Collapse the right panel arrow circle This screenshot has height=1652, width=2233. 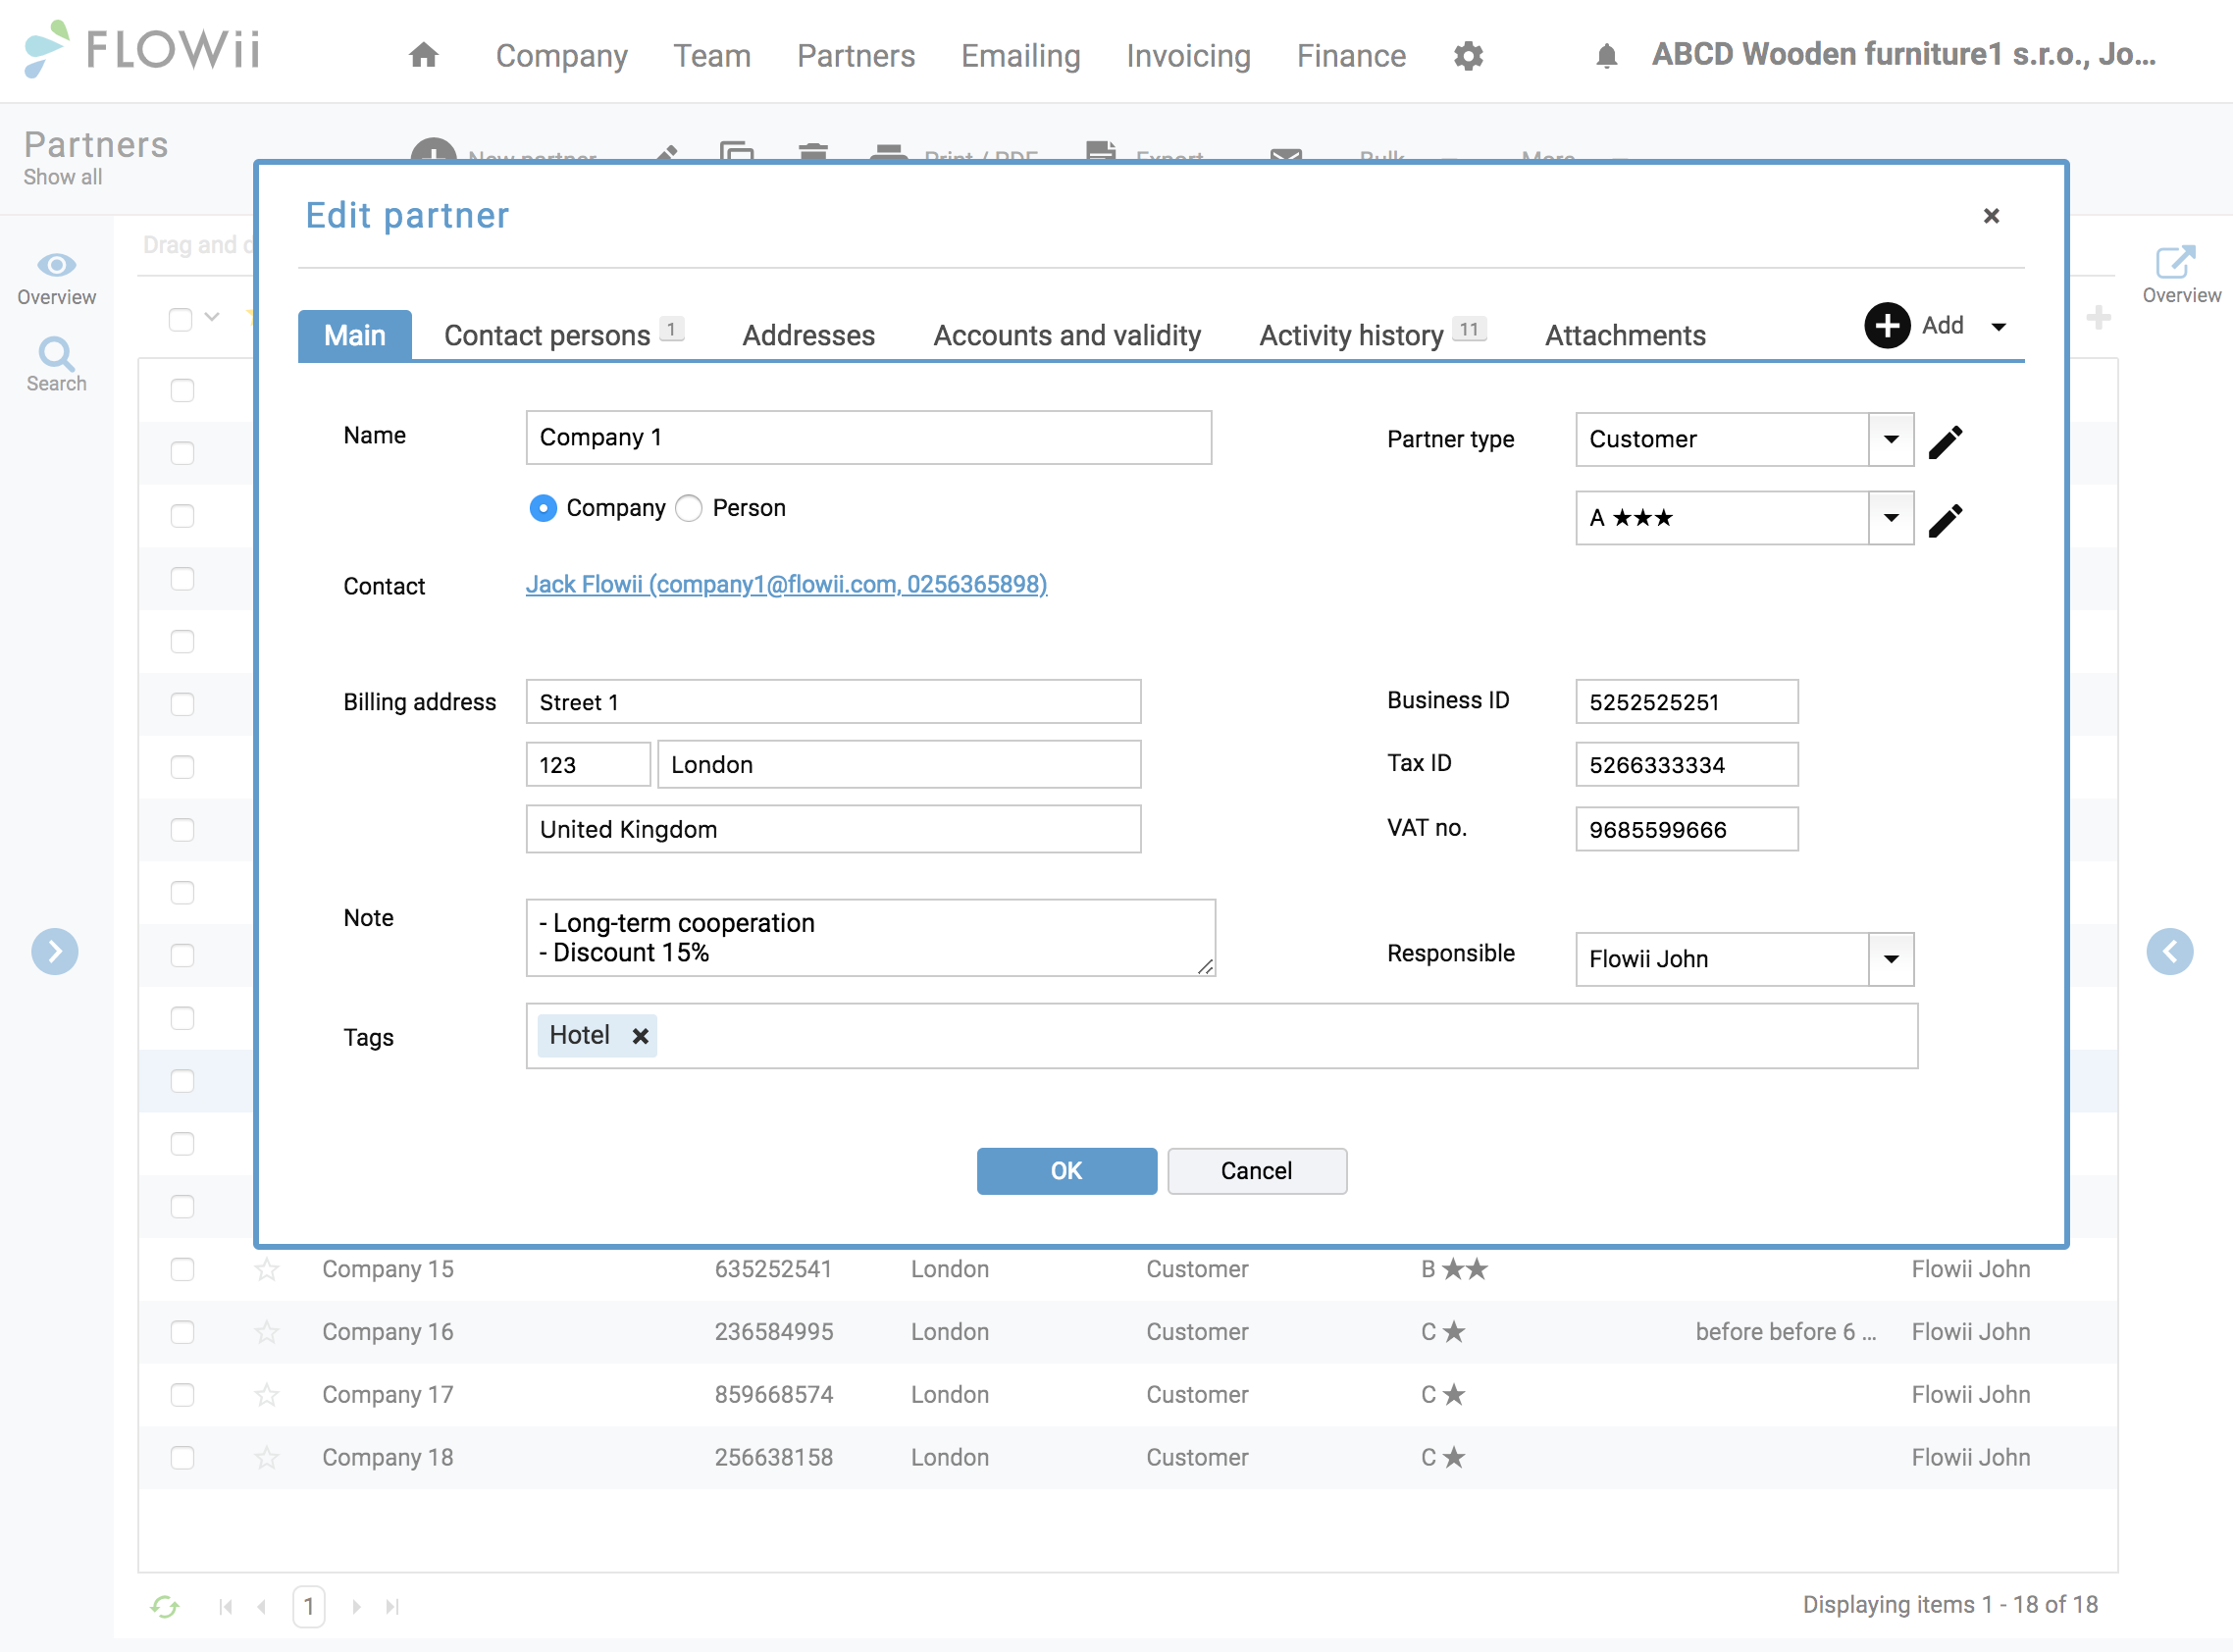point(2169,951)
